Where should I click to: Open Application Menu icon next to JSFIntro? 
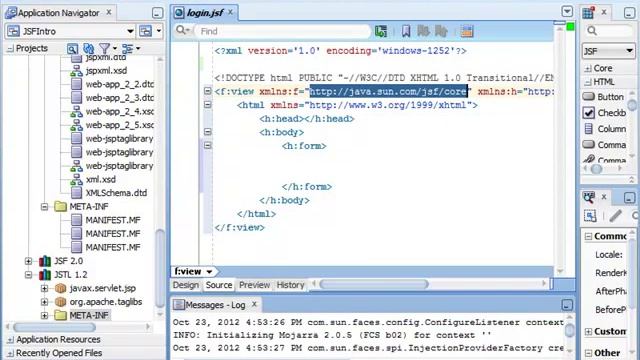(146, 31)
